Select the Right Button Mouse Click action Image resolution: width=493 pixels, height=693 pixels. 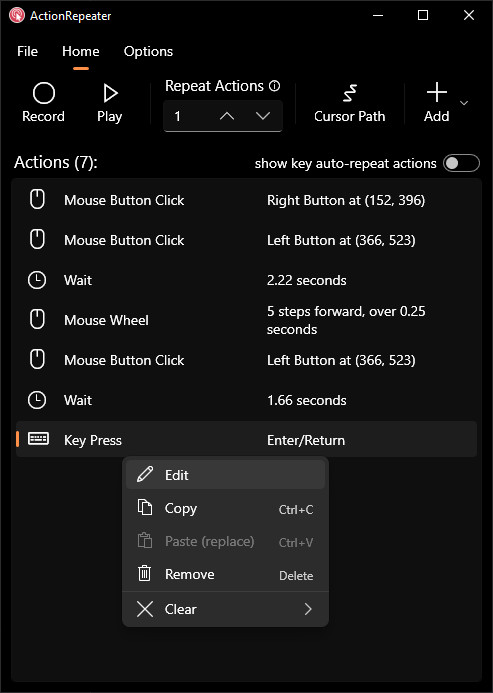pos(246,200)
